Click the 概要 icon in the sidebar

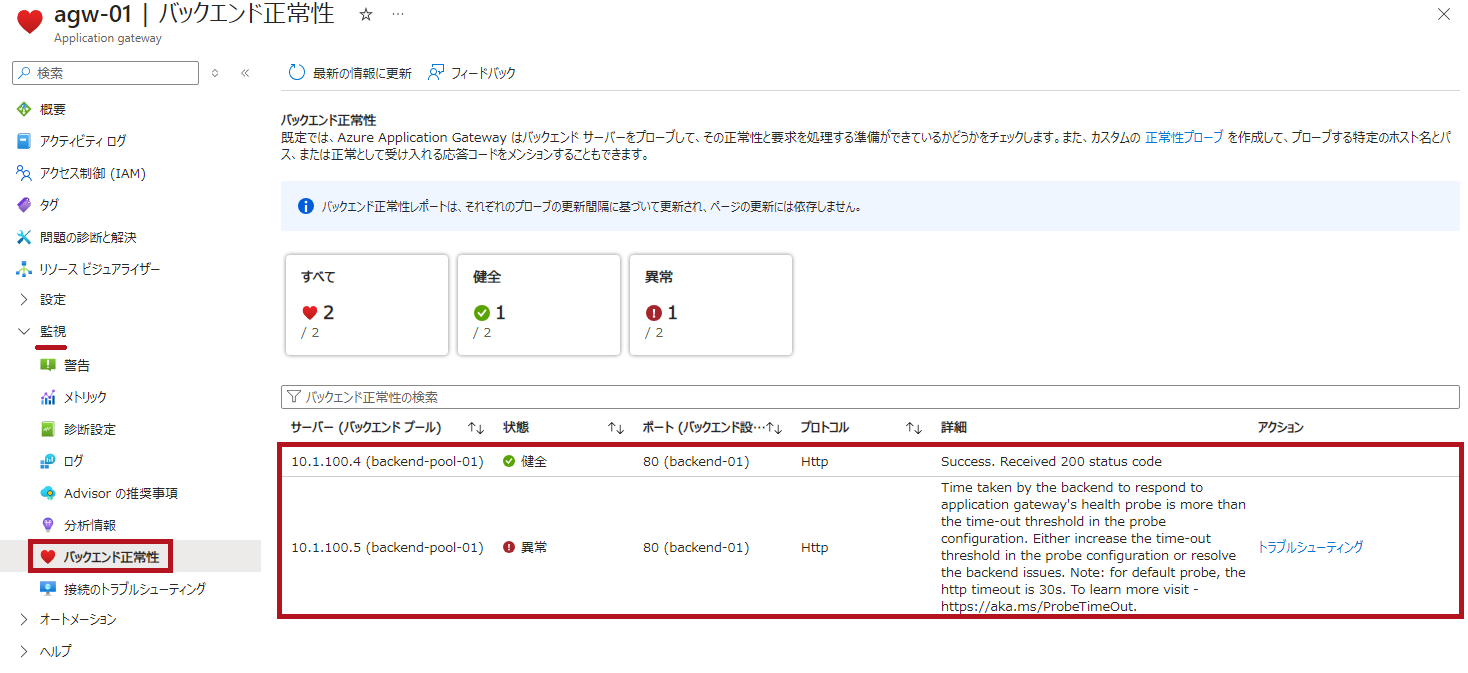[x=25, y=109]
